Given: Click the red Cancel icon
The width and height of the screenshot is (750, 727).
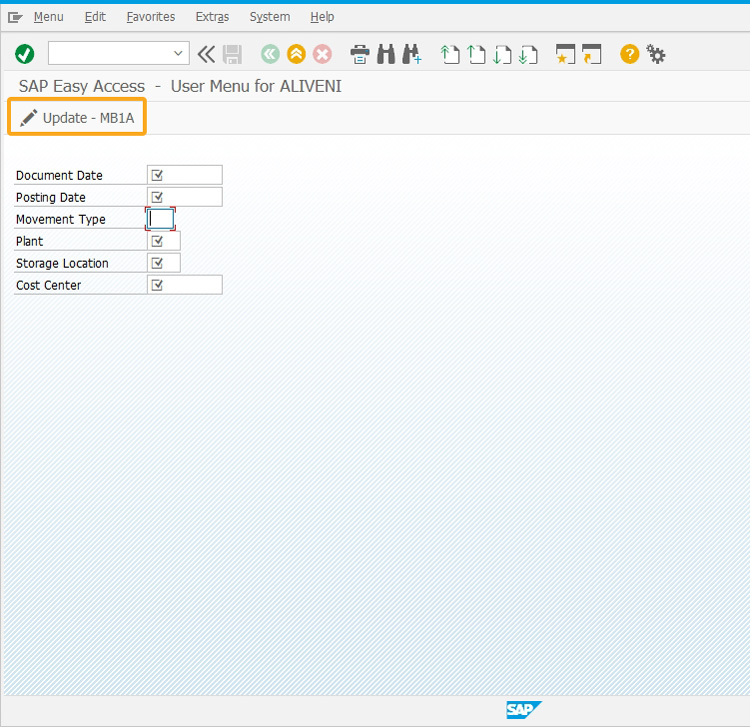Looking at the screenshot, I should coord(322,54).
